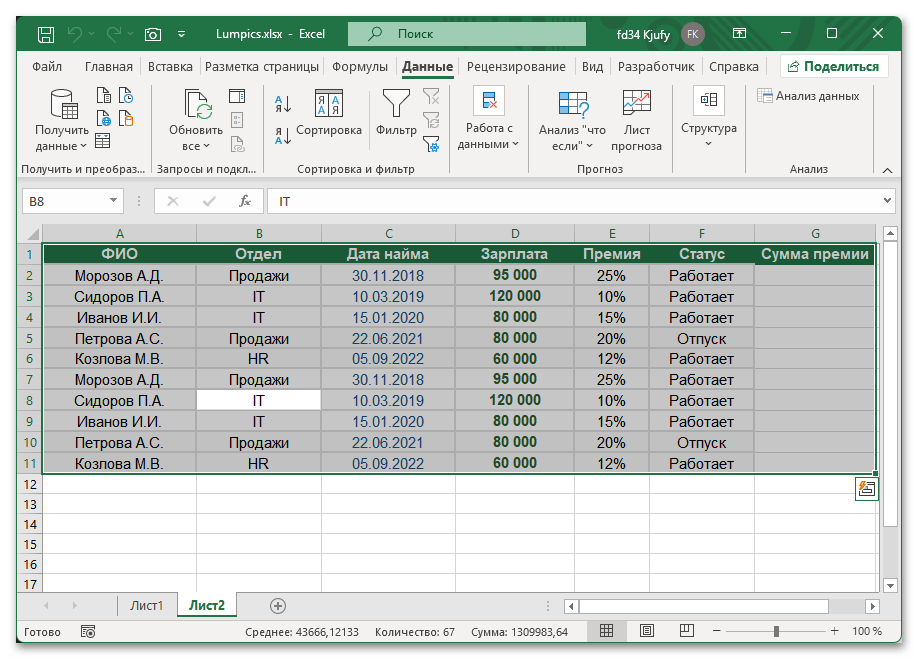The width and height of the screenshot is (918, 659).
Task: Expand the Обновить все dropdown
Action: 196,138
